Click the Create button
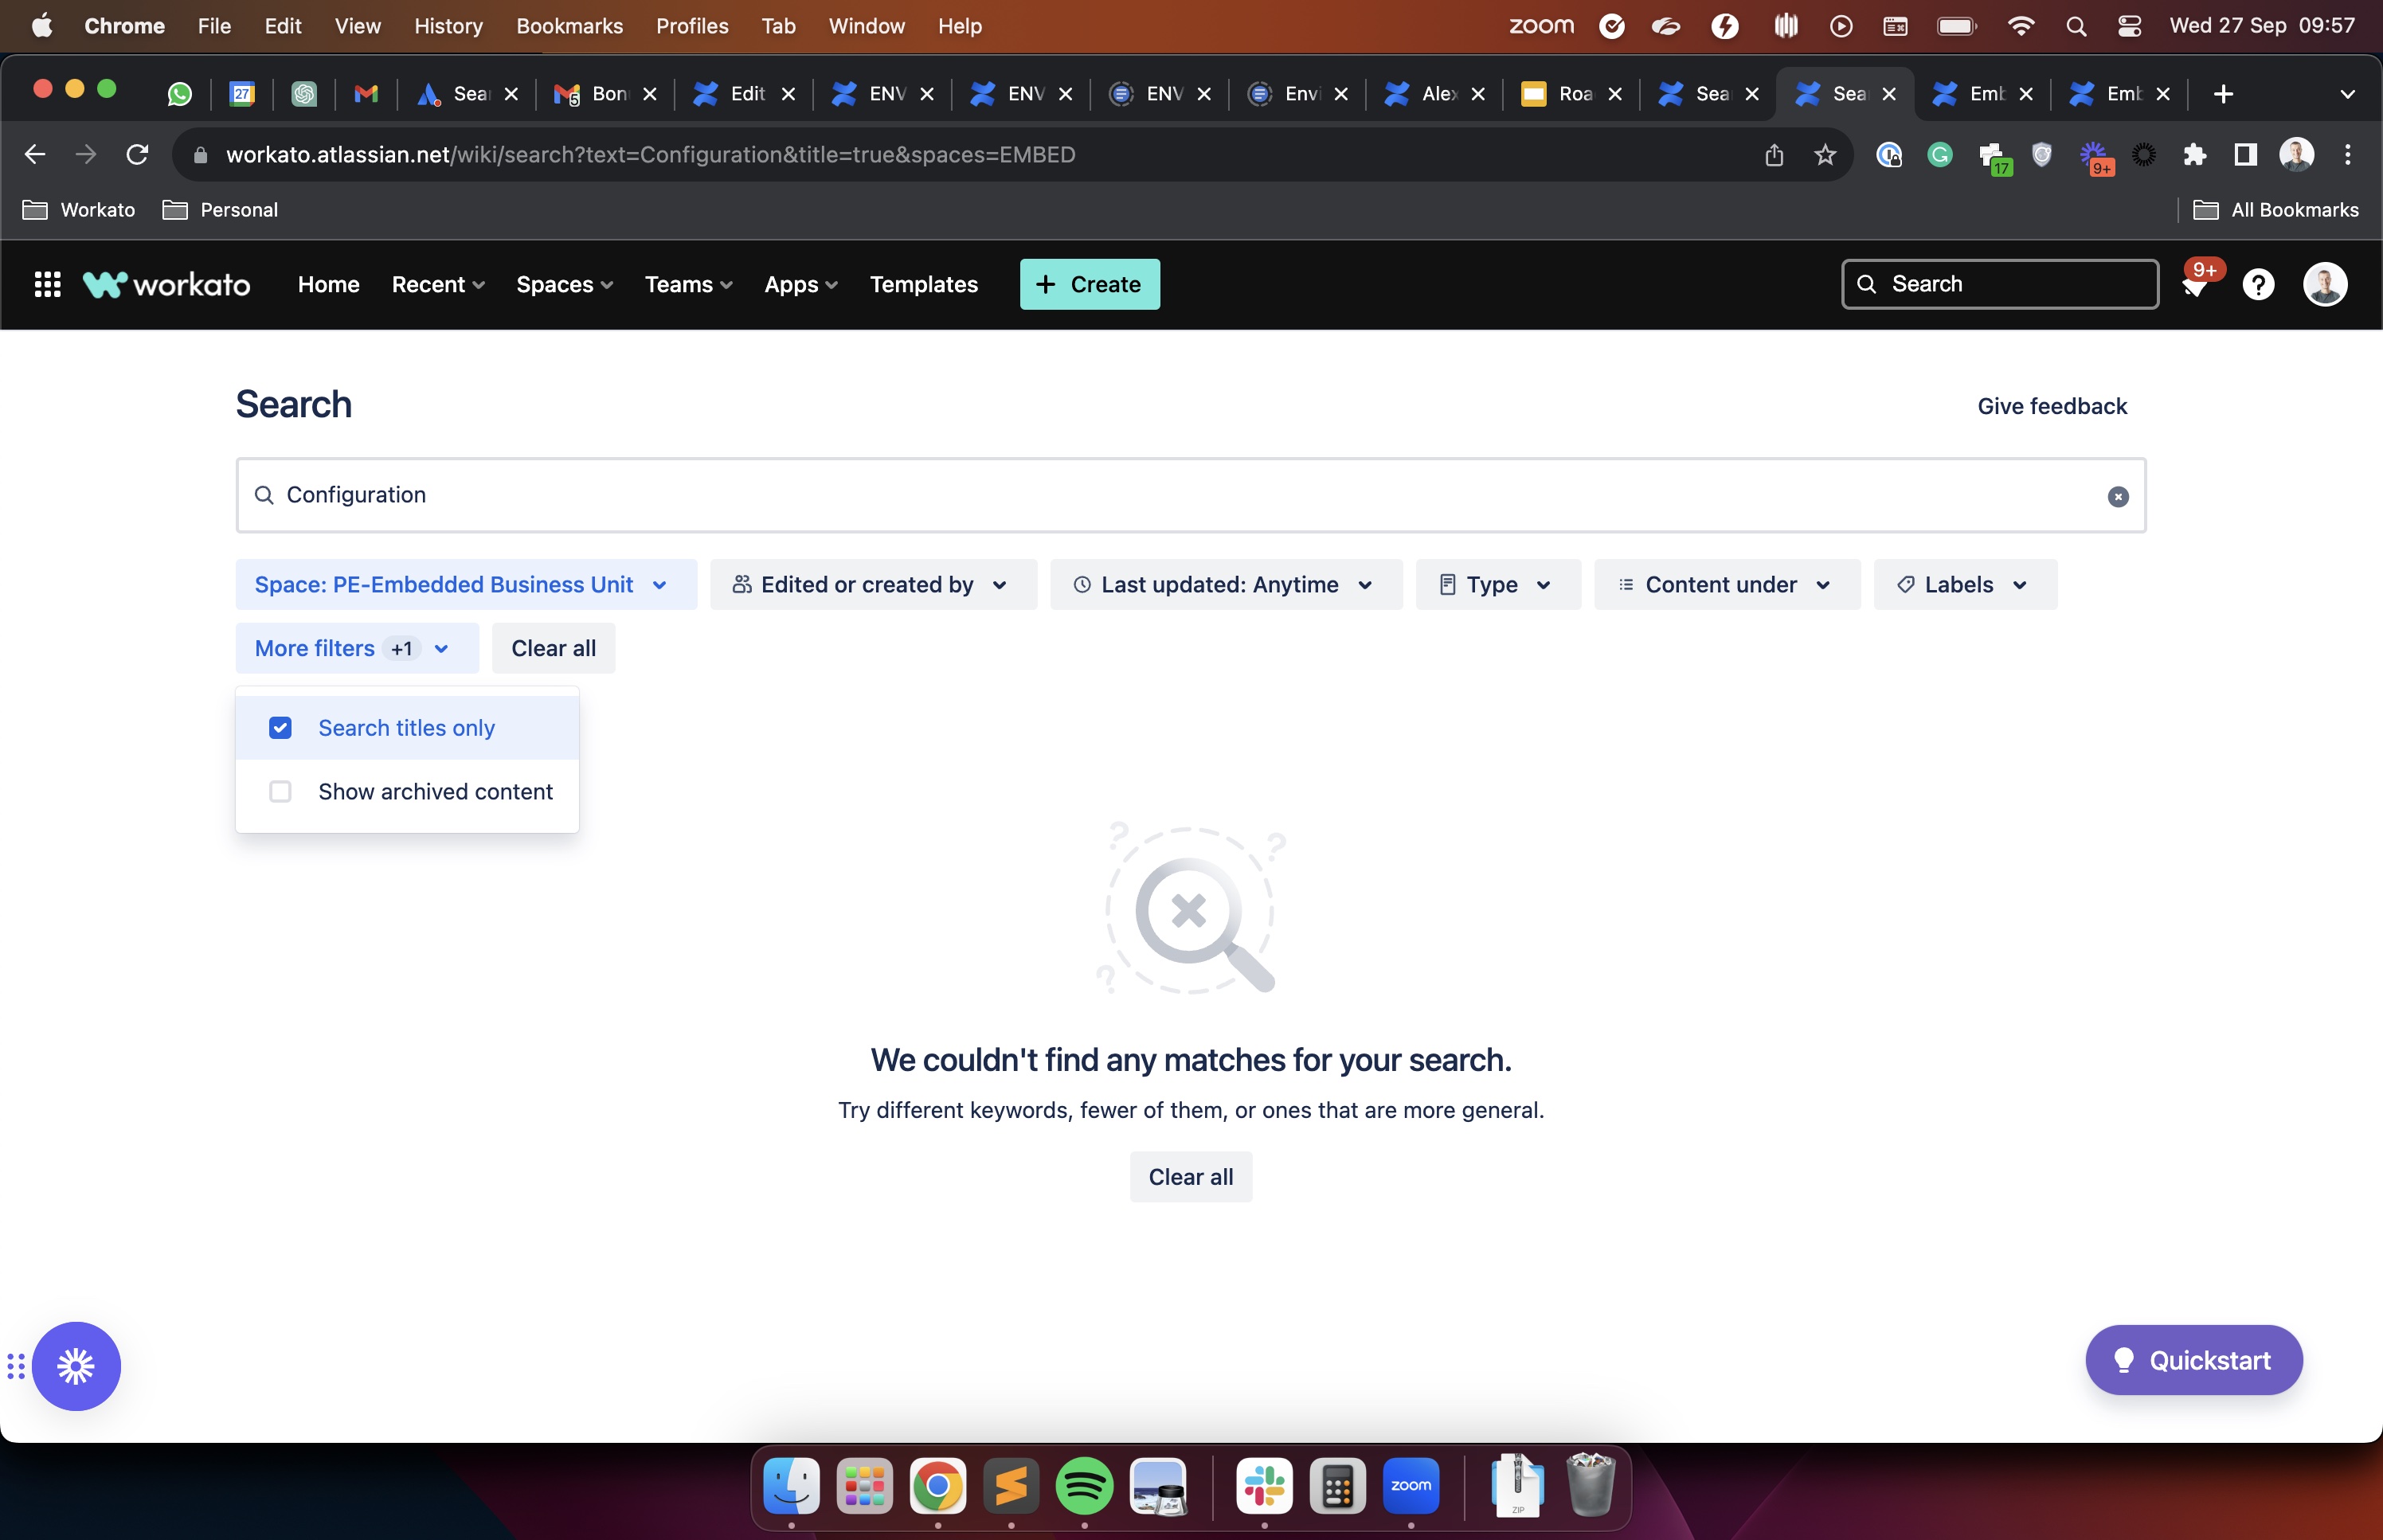The width and height of the screenshot is (2383, 1540). (x=1089, y=284)
